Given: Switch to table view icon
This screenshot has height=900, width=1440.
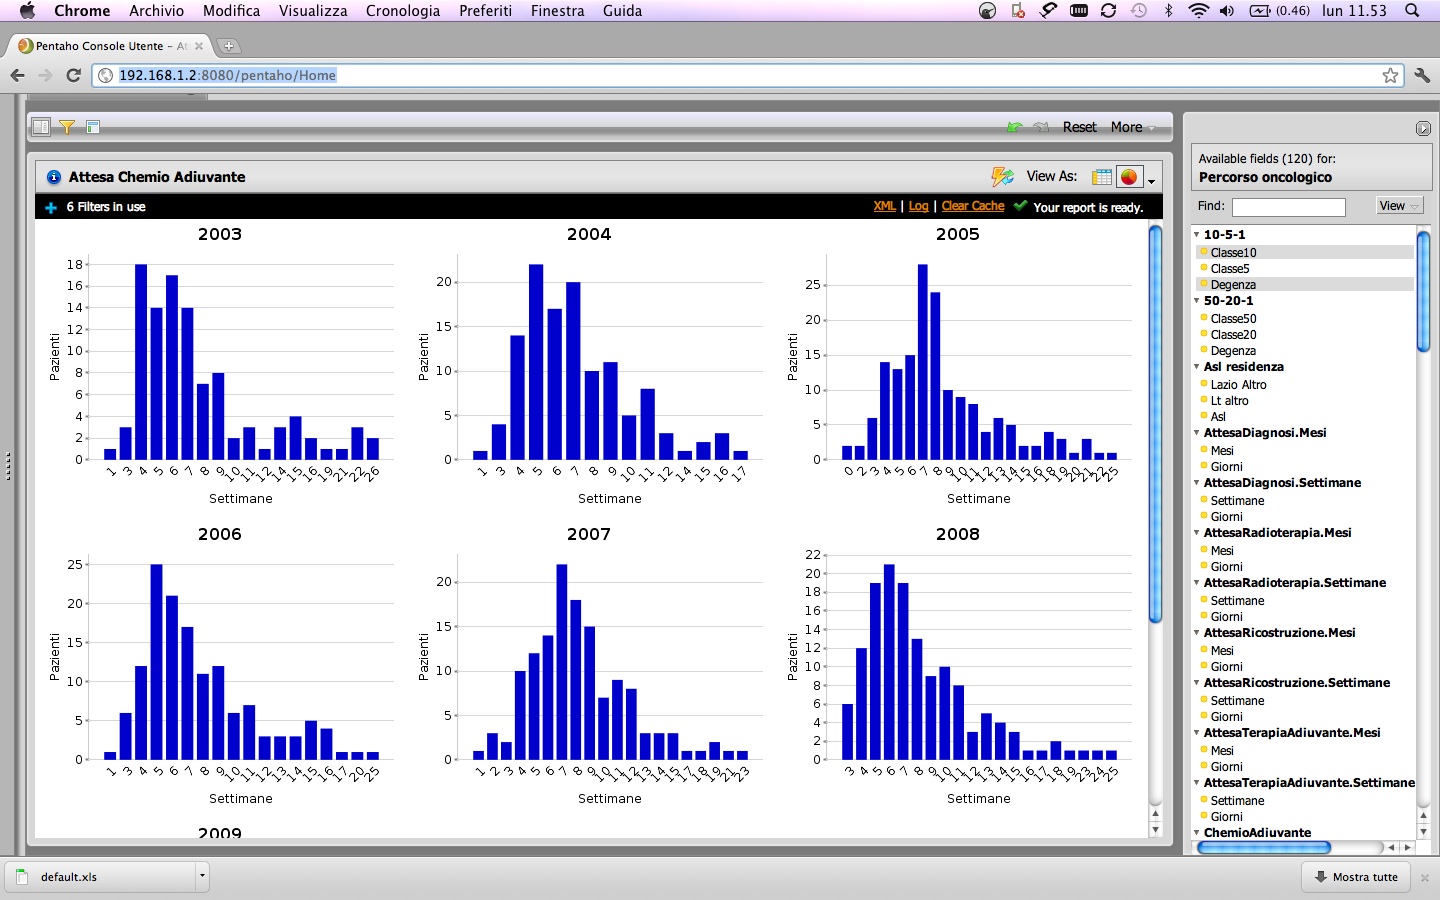Looking at the screenshot, I should point(1102,177).
